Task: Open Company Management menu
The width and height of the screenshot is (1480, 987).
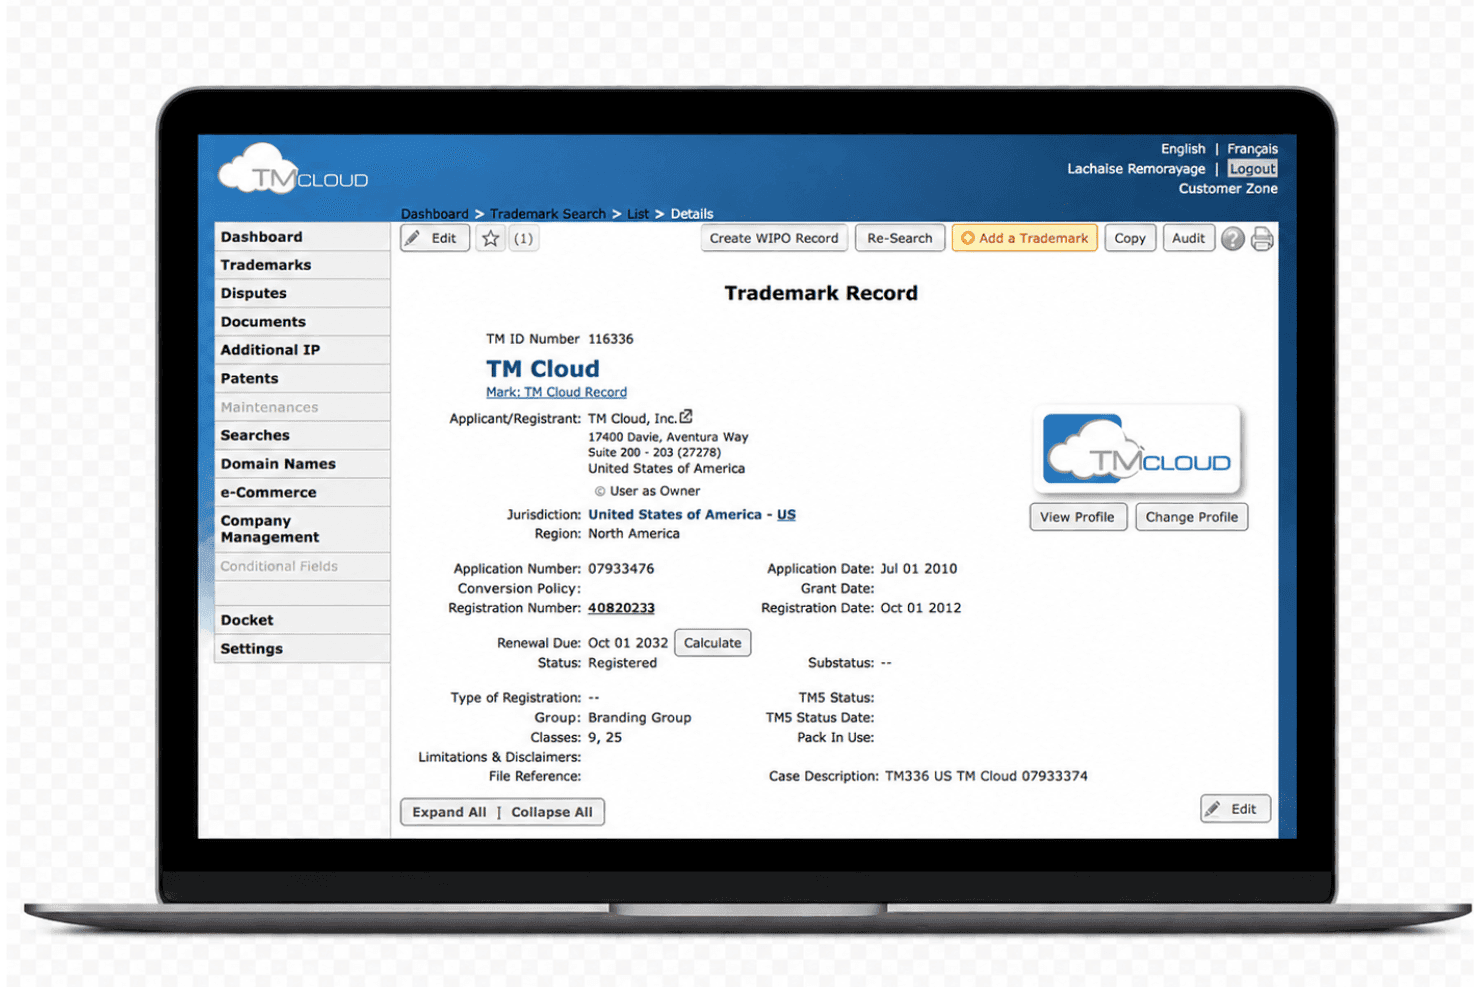Action: [302, 529]
